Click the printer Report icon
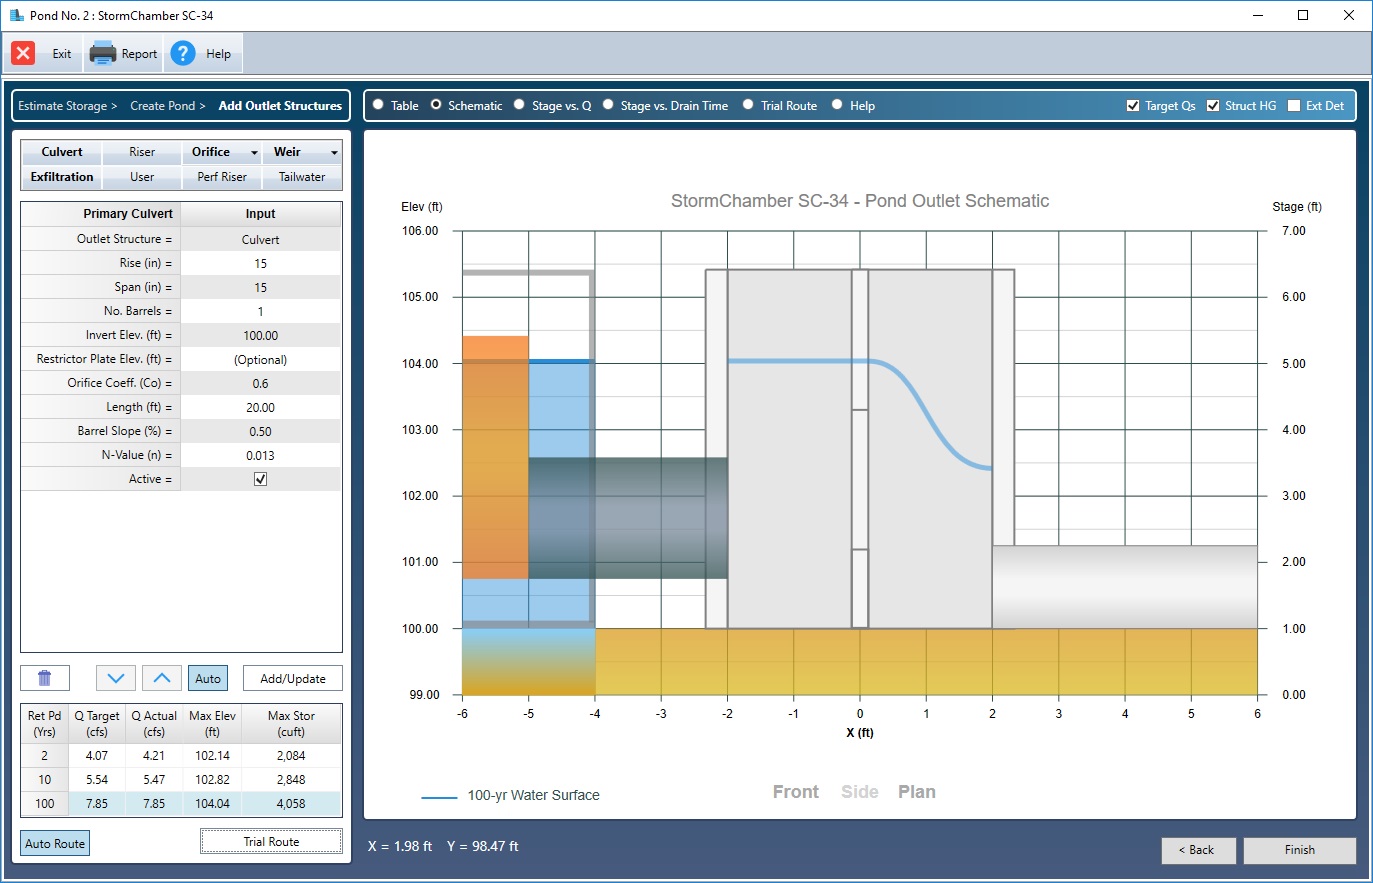1373x883 pixels. click(x=103, y=54)
